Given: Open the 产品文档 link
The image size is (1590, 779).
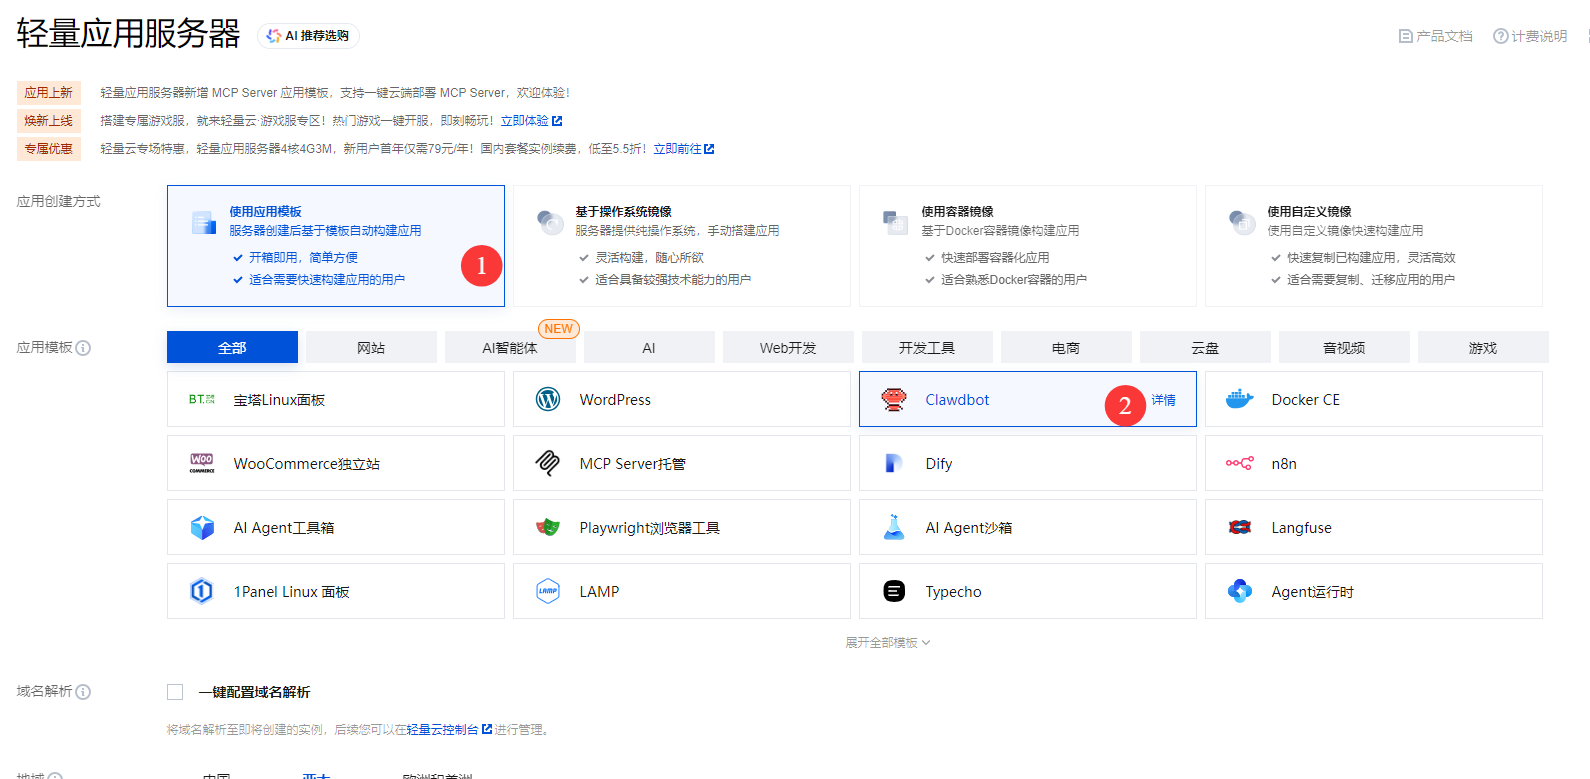Looking at the screenshot, I should pyautogui.click(x=1435, y=36).
